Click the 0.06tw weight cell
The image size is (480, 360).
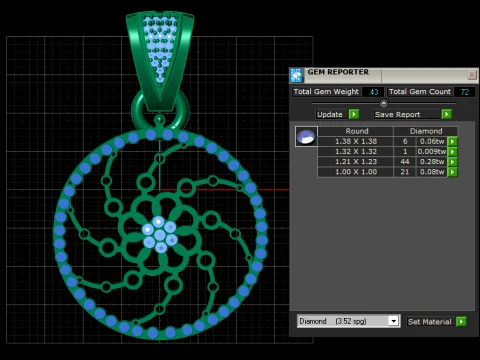pyautogui.click(x=432, y=141)
